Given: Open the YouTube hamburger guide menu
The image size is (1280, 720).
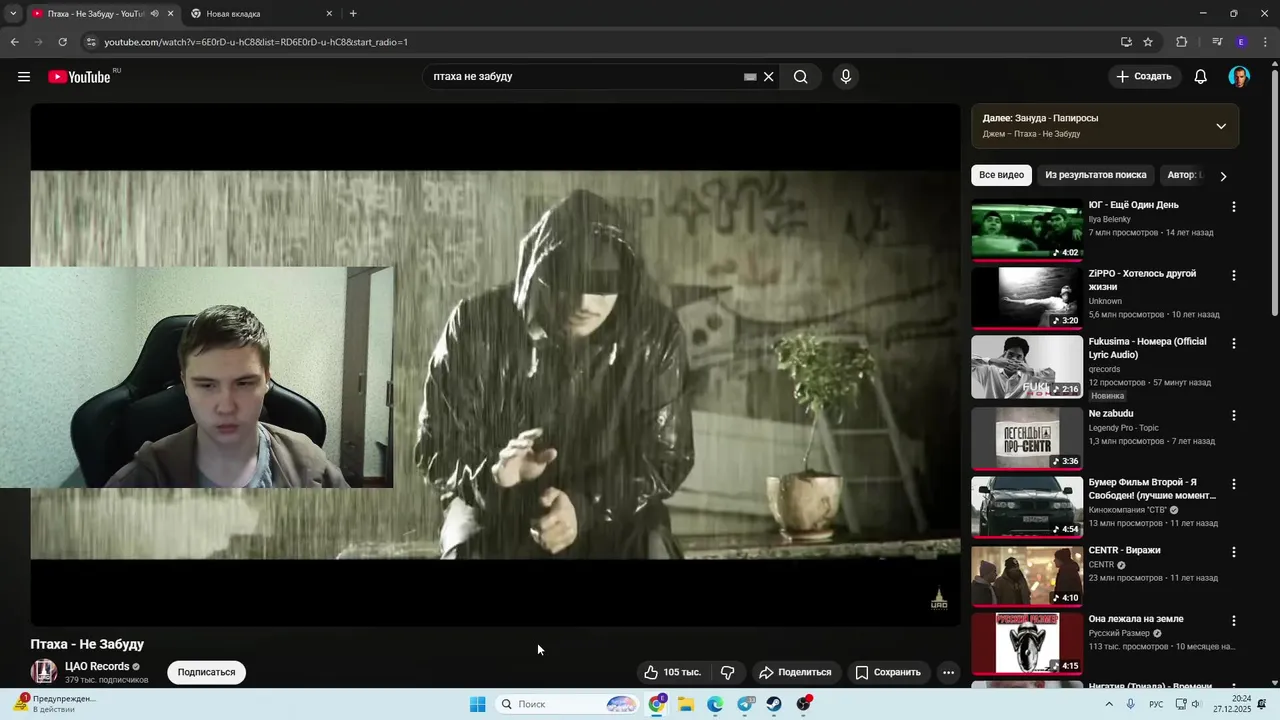Looking at the screenshot, I should tap(24, 77).
